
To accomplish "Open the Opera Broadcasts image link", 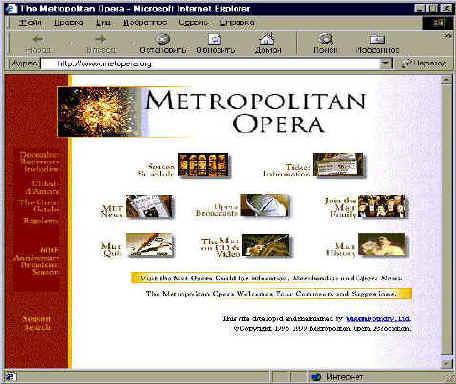I will [x=264, y=206].
